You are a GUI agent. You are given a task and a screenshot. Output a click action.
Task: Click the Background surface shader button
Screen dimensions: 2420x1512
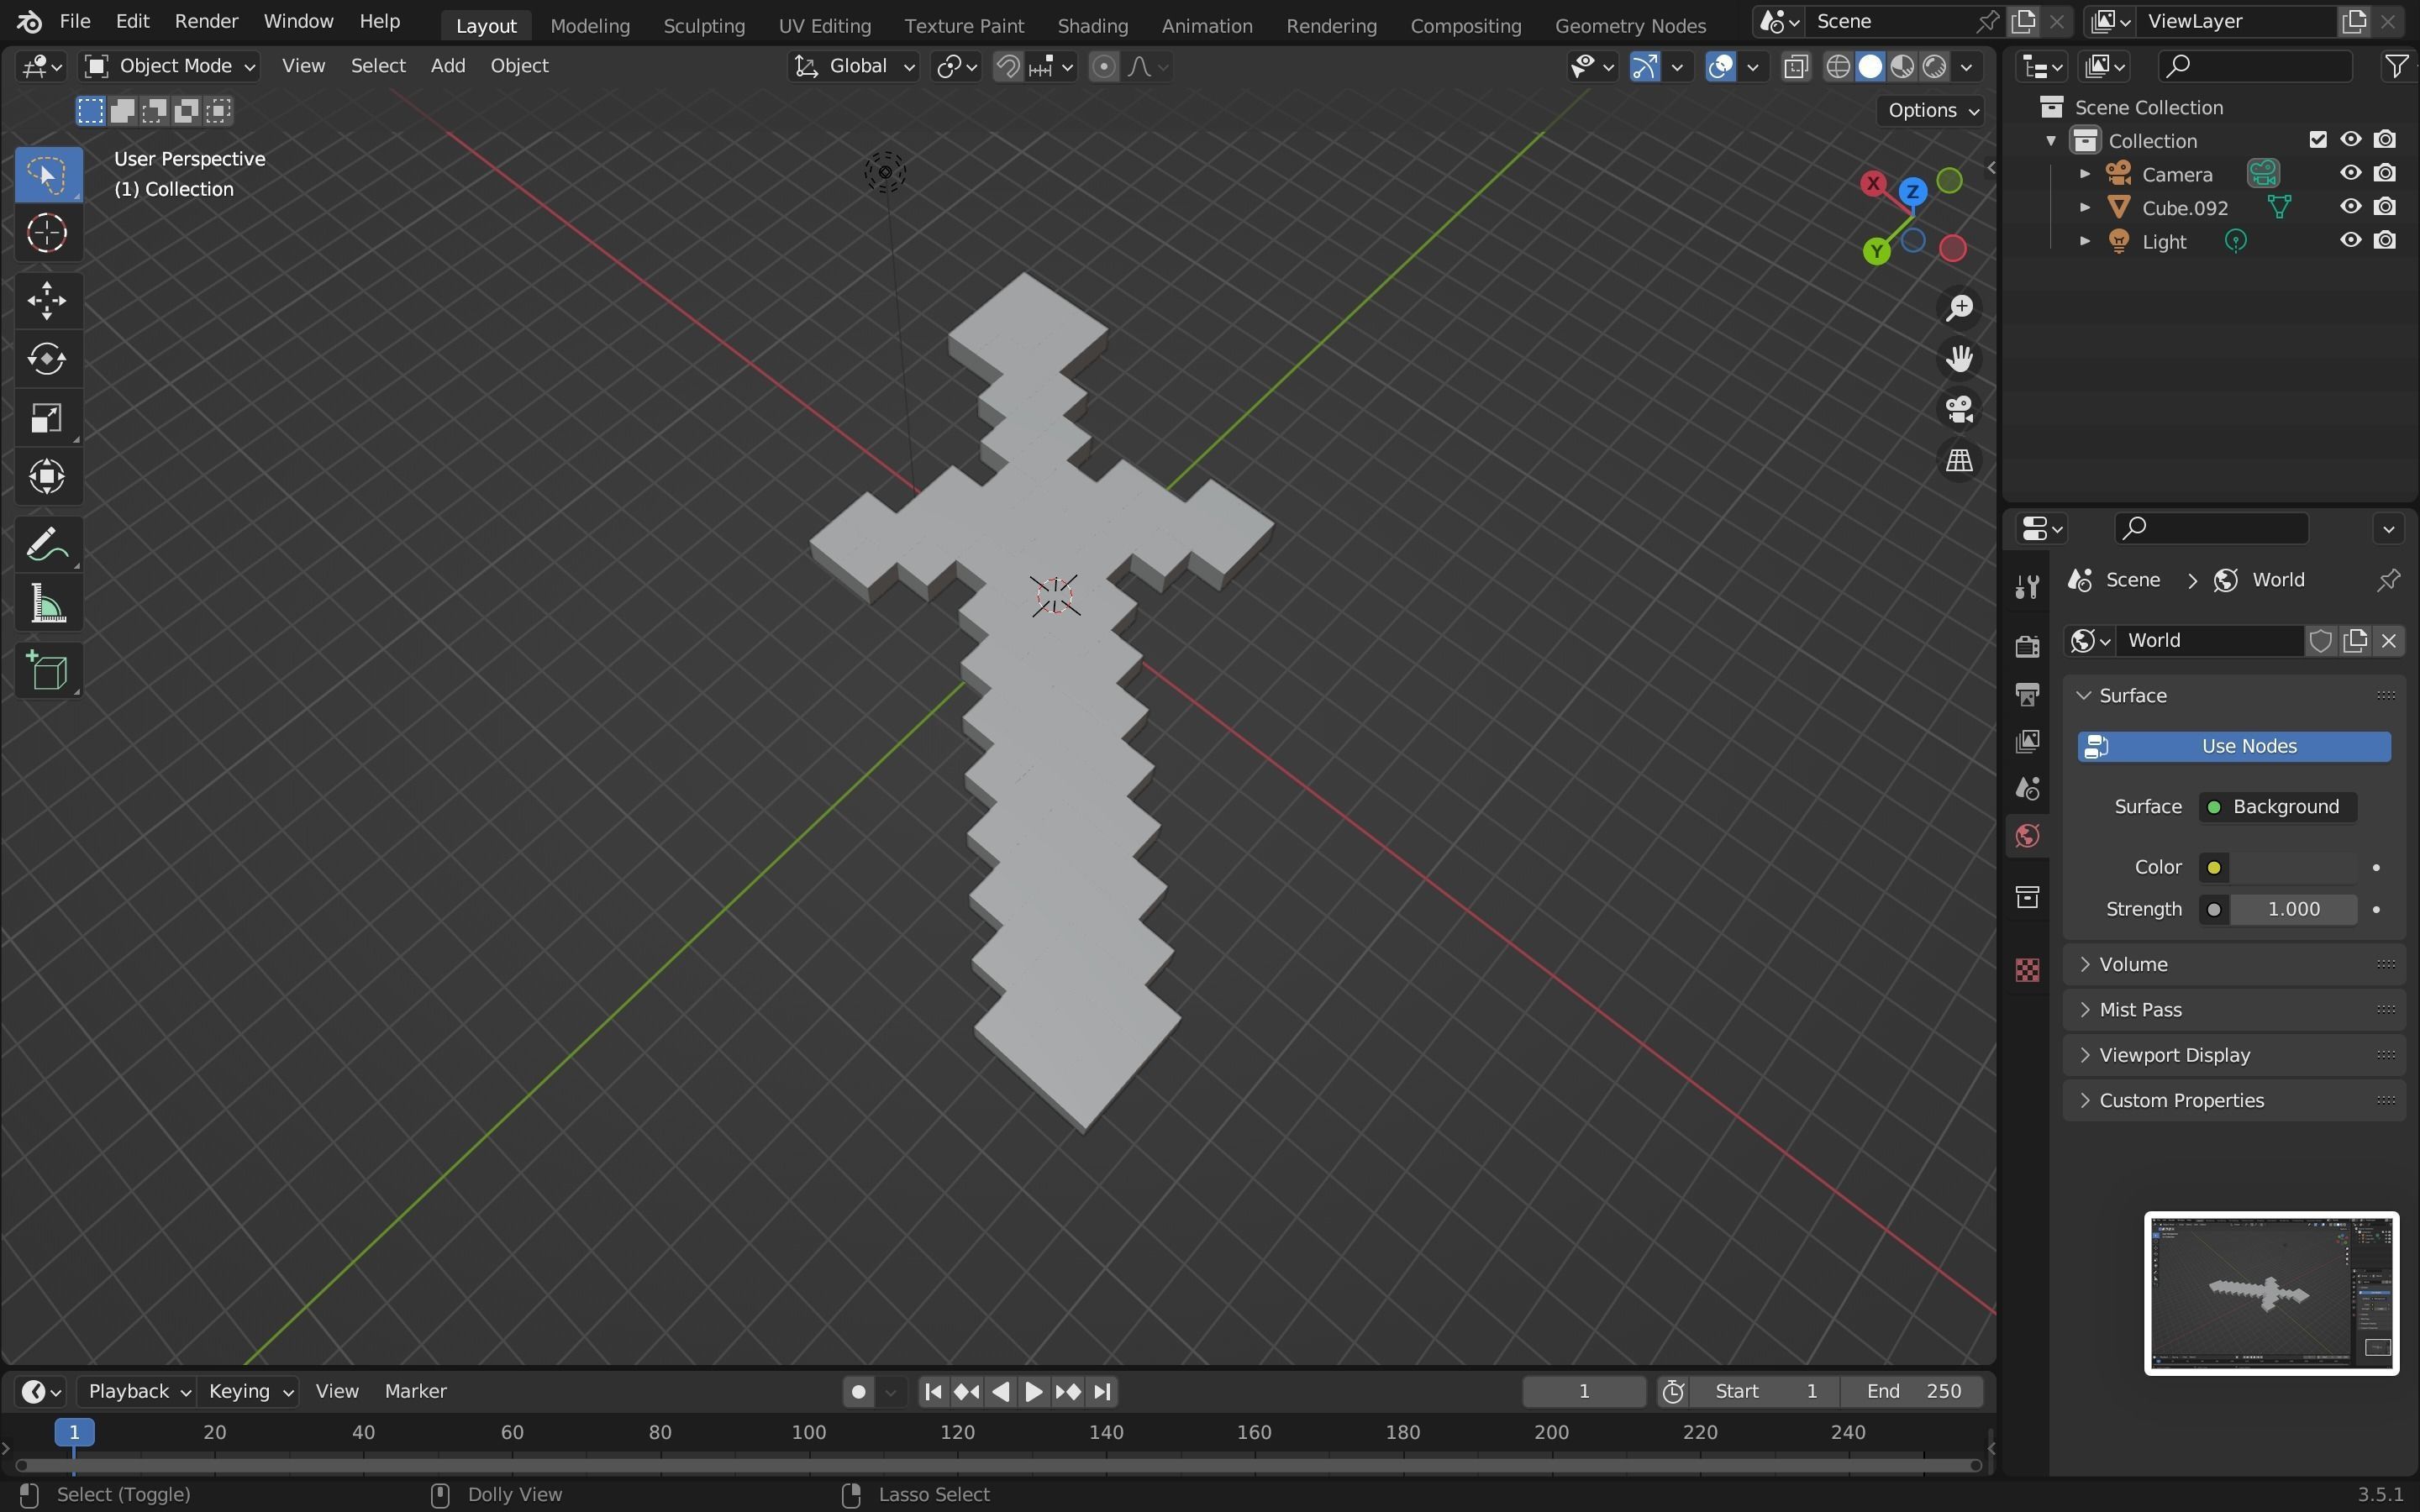[2277, 807]
